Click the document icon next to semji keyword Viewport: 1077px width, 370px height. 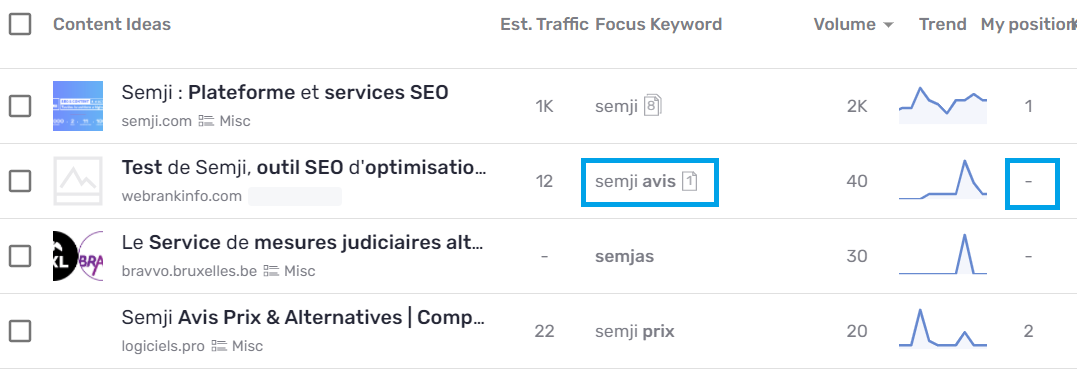[653, 106]
